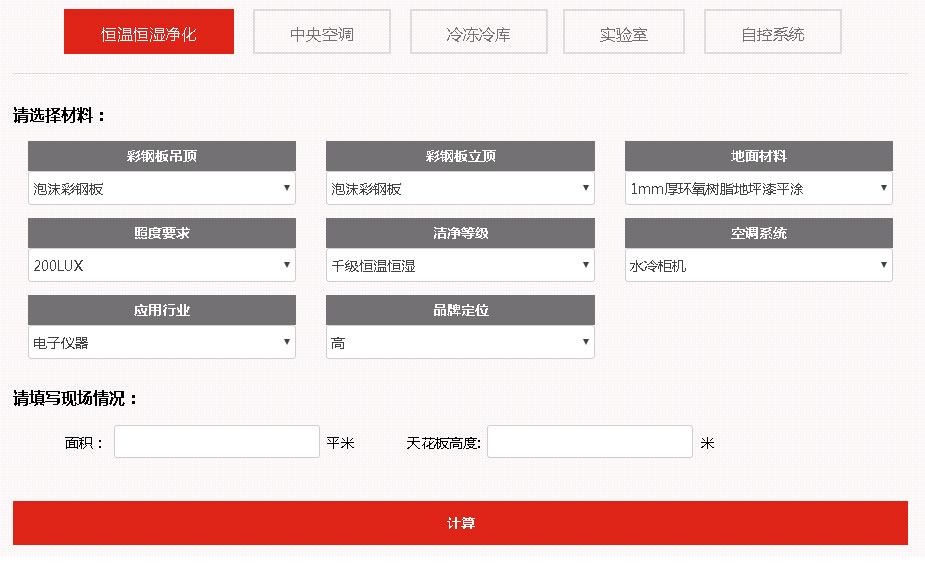Go to the 实验室 tab
The width and height of the screenshot is (925, 566).
coord(623,33)
